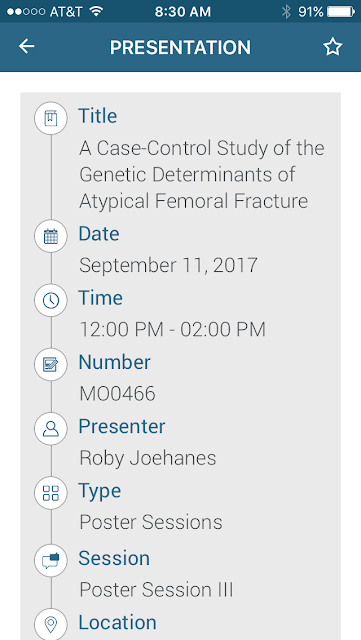The image size is (361, 640).
Task: Open the Poster Session III entry
Action: point(156,590)
